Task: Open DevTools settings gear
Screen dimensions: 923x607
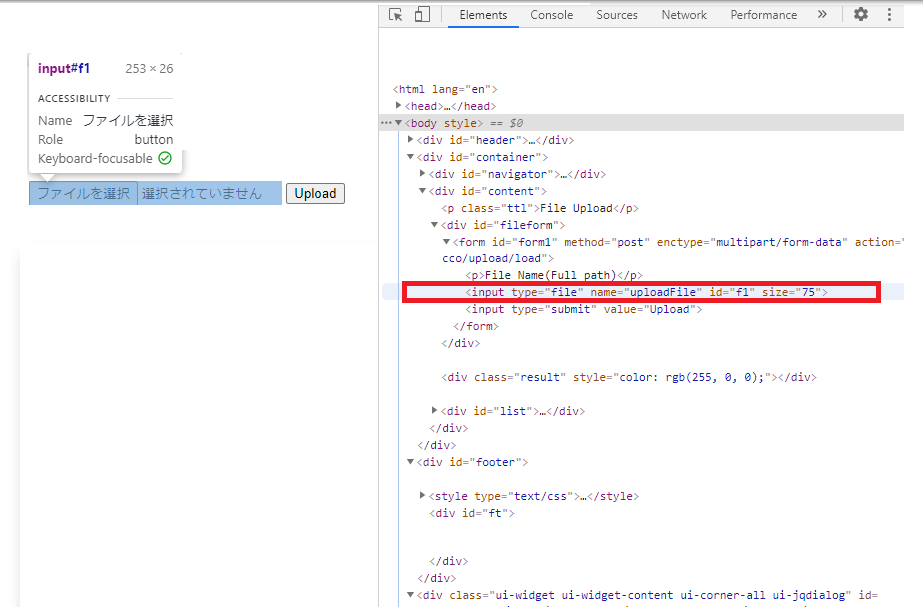Action: coord(861,14)
